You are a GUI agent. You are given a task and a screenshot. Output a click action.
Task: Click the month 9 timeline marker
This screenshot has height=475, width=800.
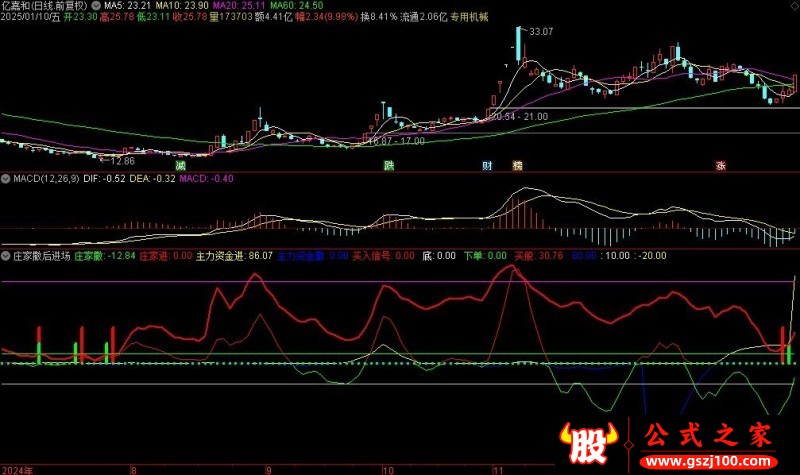coord(268,470)
